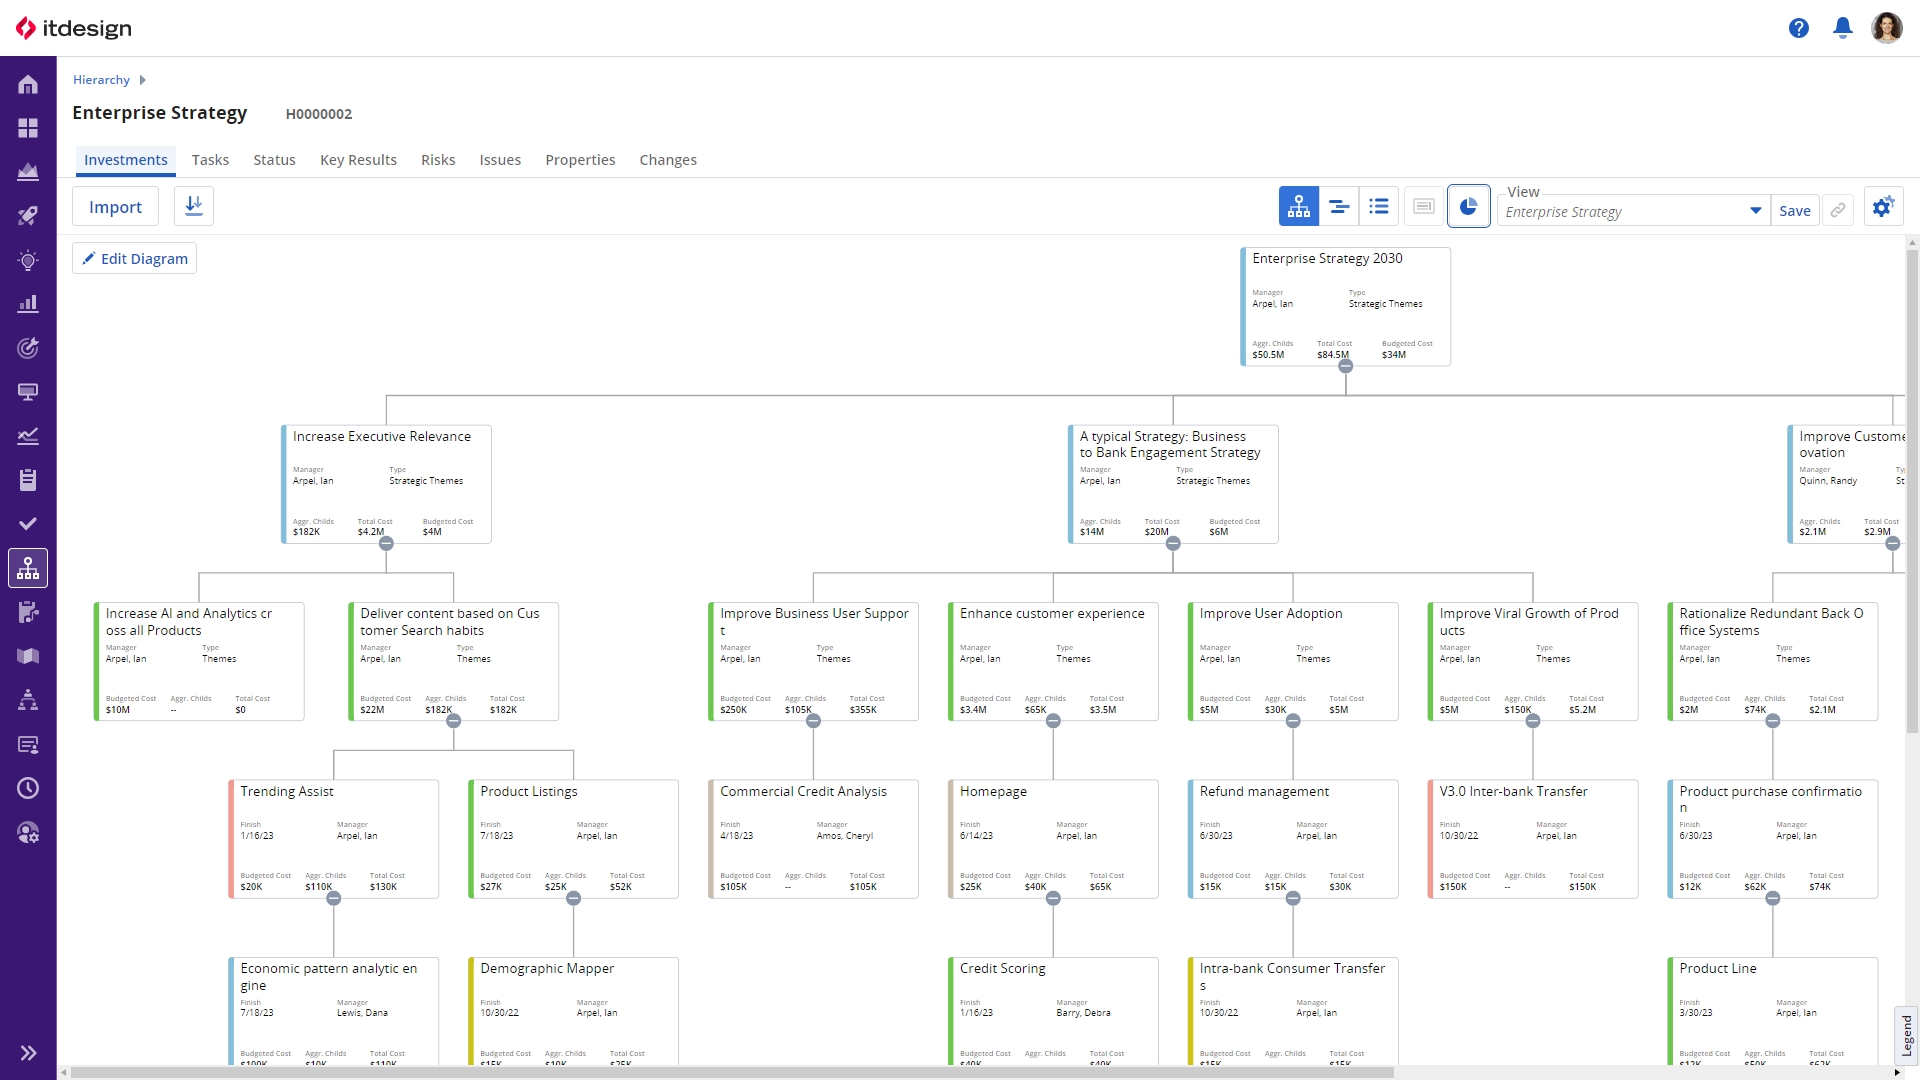Collapse Increase Executive Relevance node children
The image size is (1920, 1080).
tap(386, 544)
